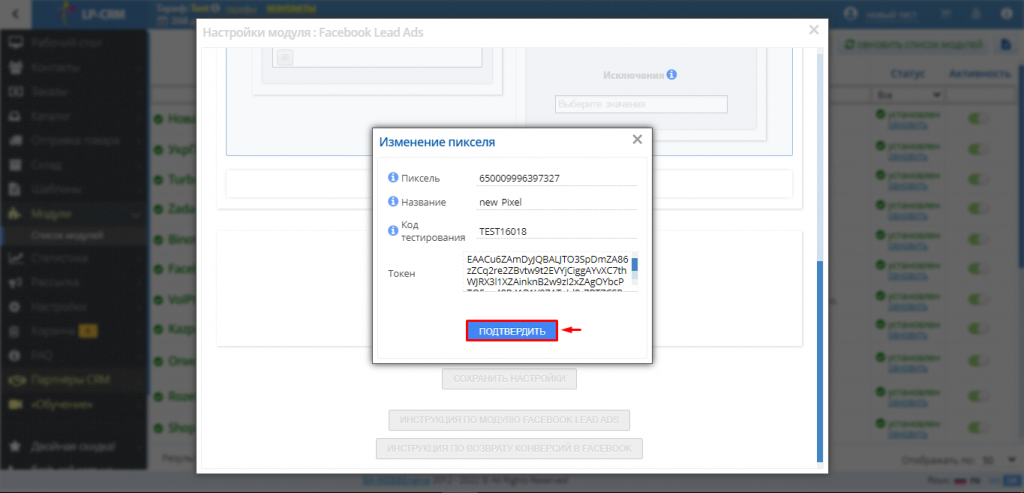1024x493 pixels.
Task: Open the Отображать по 50 dropdown
Action: [997, 460]
